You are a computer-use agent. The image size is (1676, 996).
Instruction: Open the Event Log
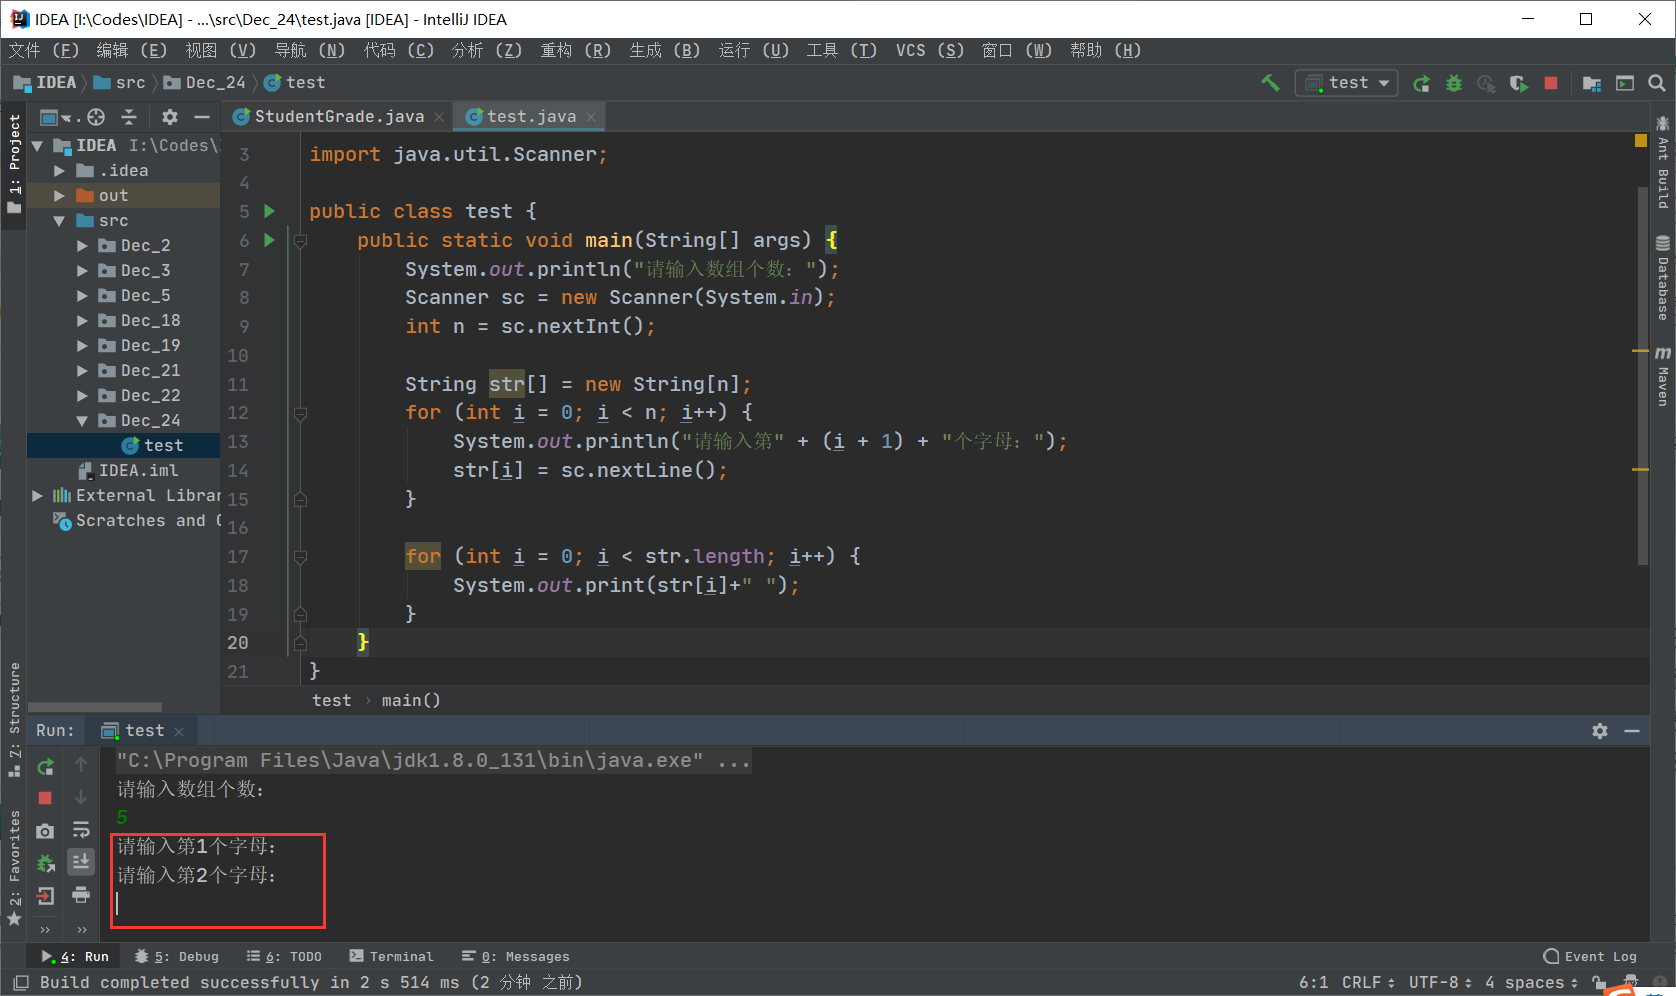1590,957
